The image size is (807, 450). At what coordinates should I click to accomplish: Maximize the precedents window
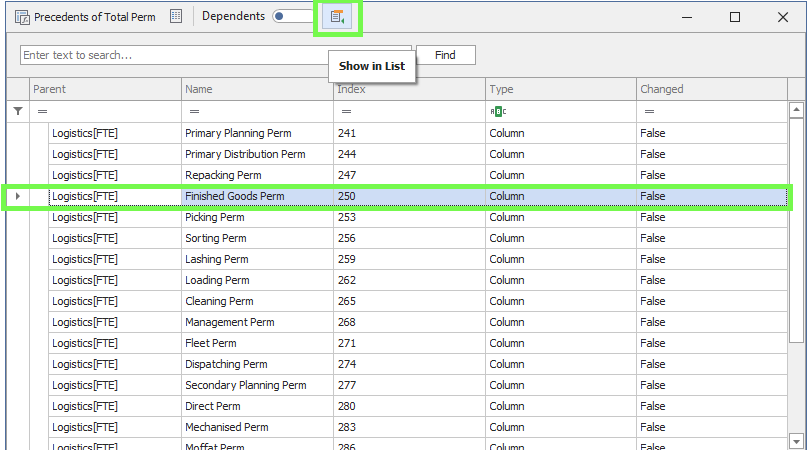point(735,17)
